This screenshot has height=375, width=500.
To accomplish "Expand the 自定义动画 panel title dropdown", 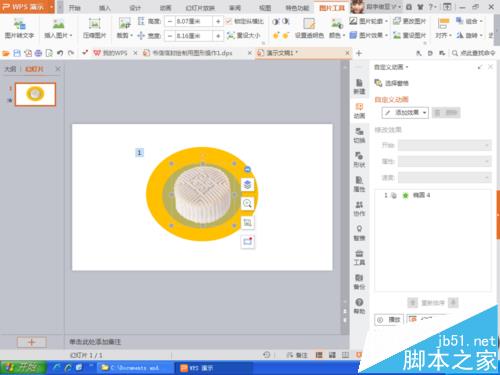I will (407, 67).
